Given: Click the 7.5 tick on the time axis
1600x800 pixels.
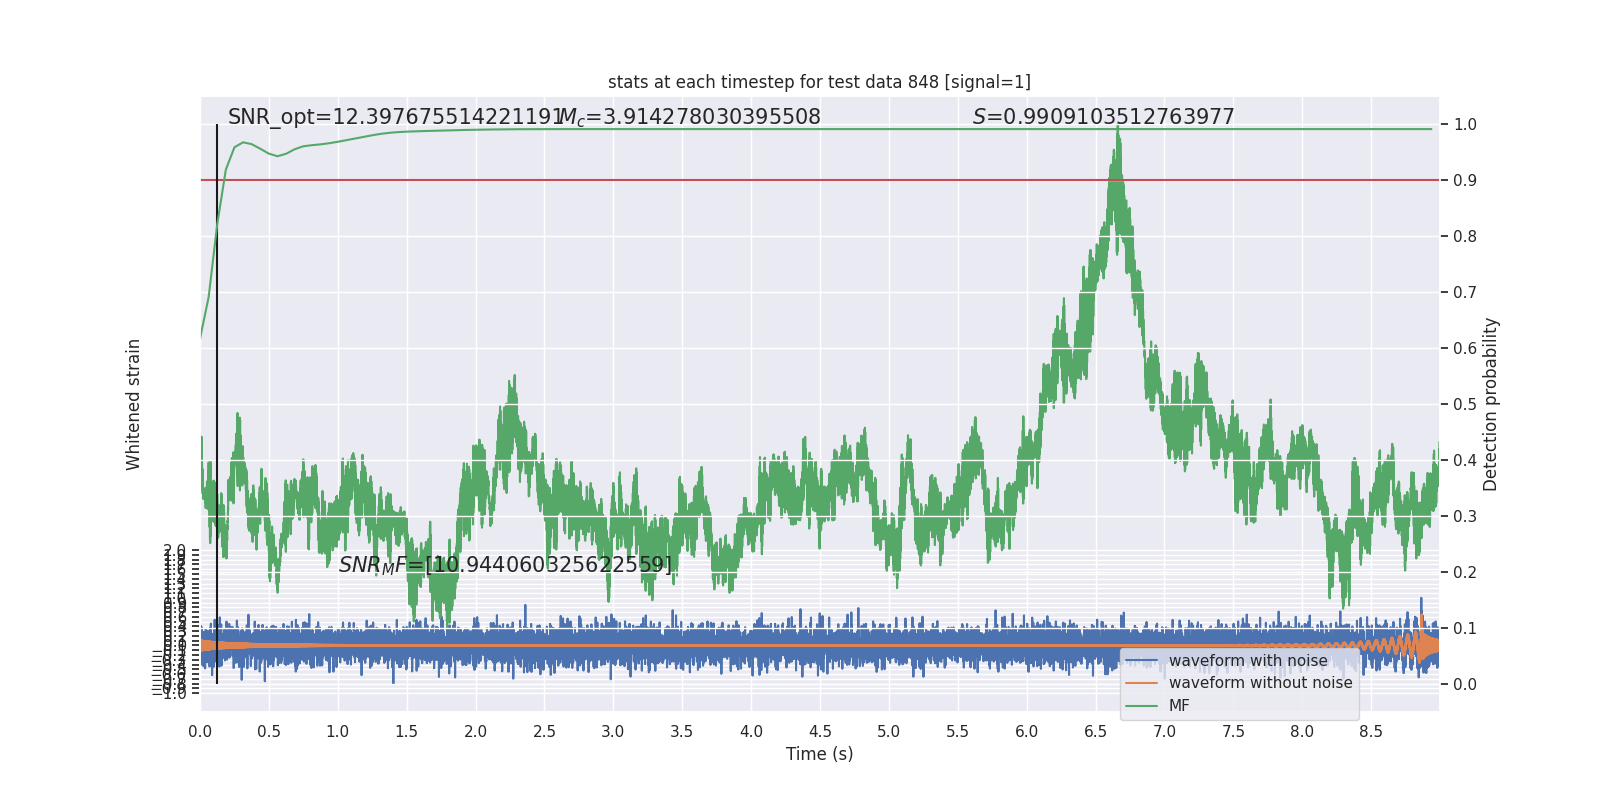Looking at the screenshot, I should click(x=1234, y=732).
